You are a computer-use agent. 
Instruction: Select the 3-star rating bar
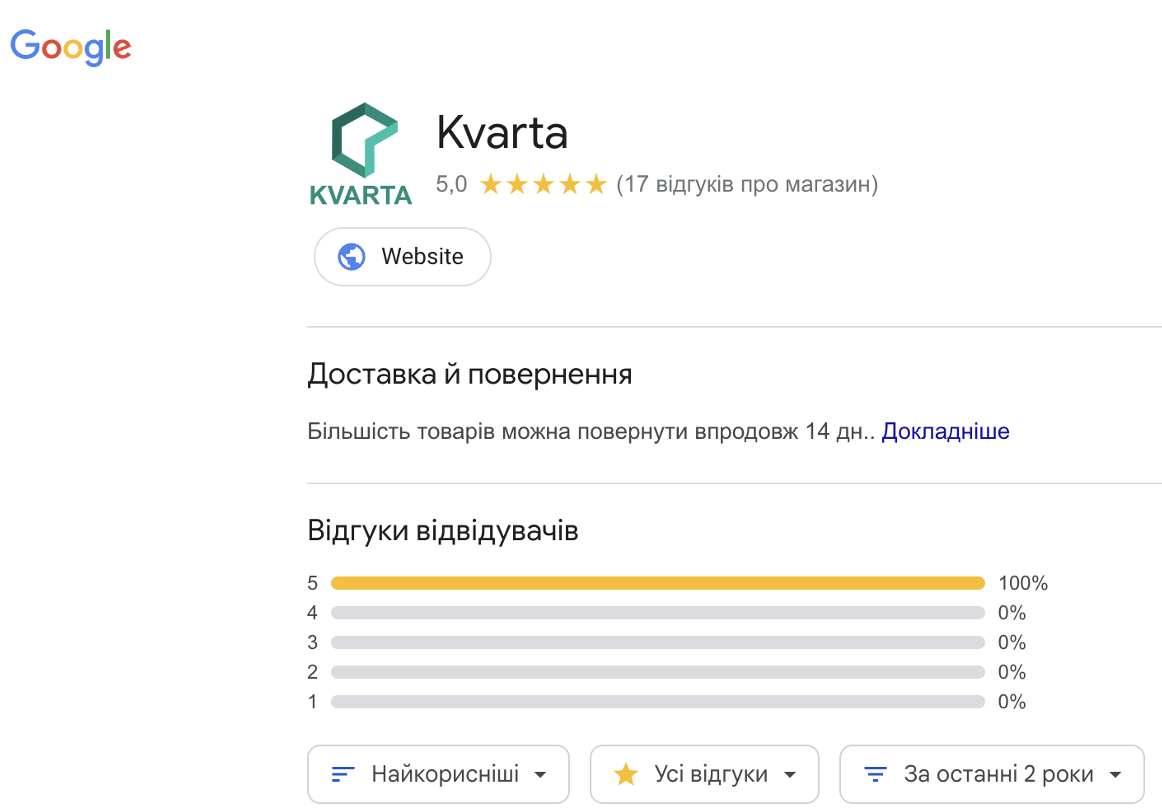coord(658,642)
